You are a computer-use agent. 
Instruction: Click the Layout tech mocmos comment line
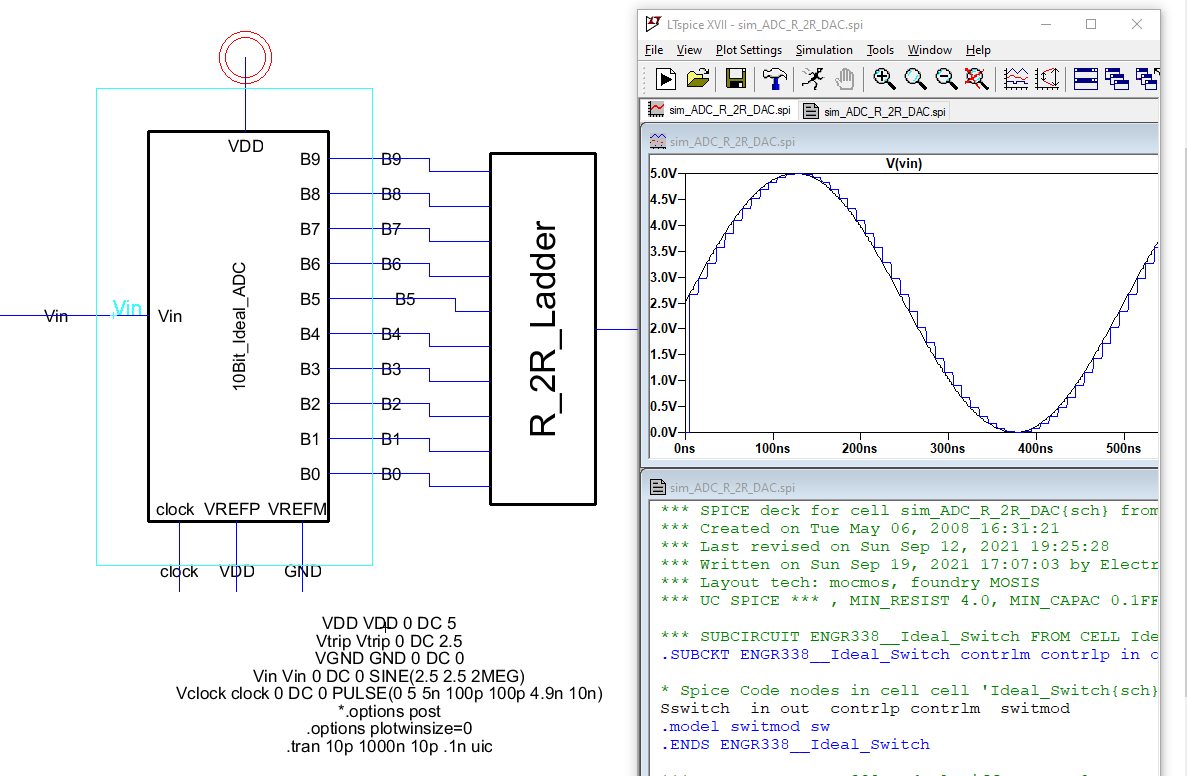click(x=849, y=582)
